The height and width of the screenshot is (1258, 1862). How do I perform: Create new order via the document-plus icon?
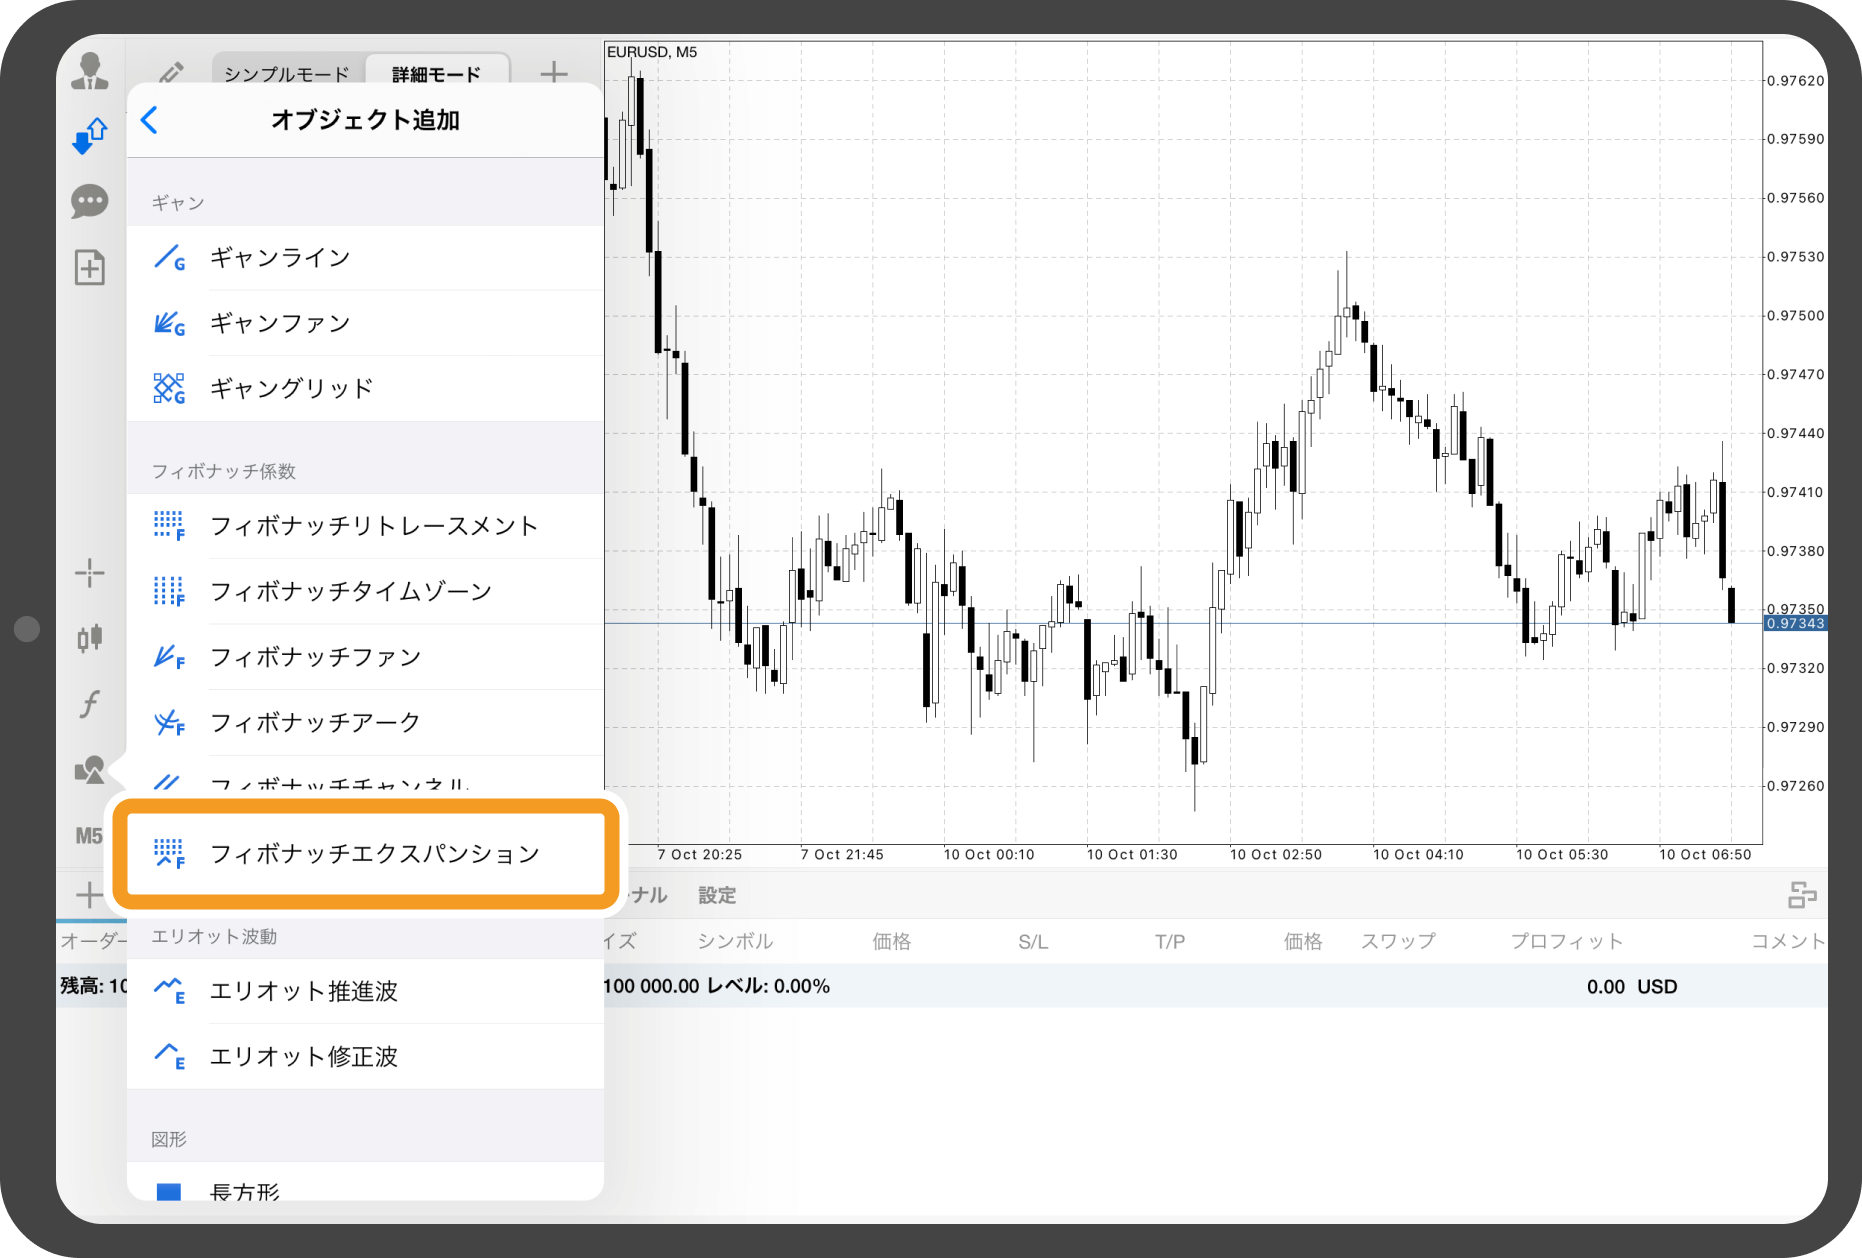click(90, 267)
